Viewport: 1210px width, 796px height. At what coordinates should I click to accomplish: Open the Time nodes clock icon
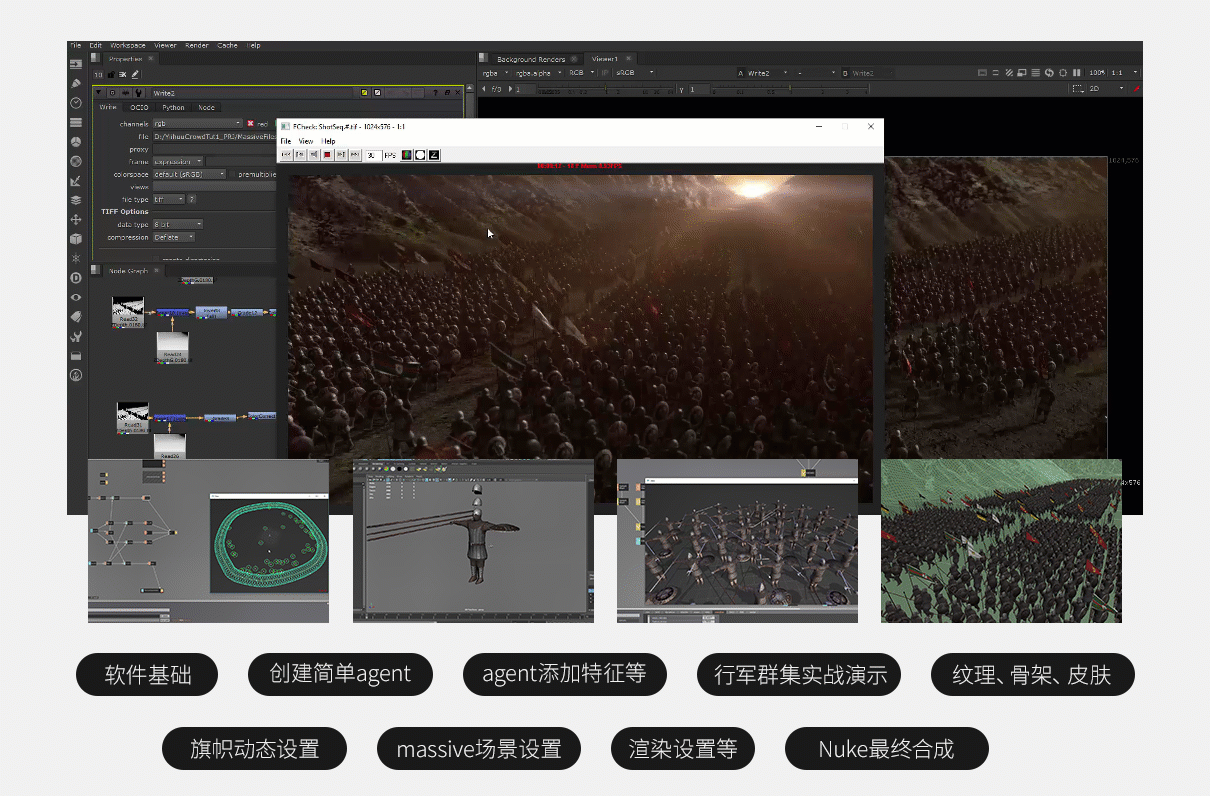click(x=76, y=103)
